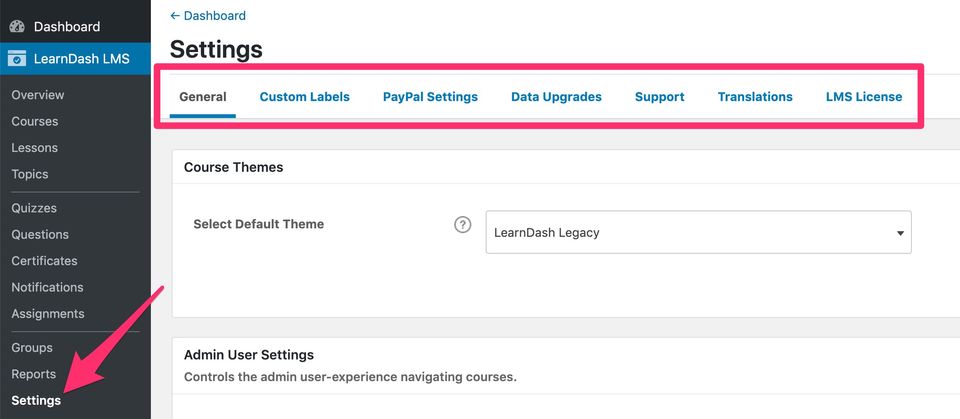Viewport: 960px width, 419px height.
Task: Select the Data Upgrades tab
Action: [556, 97]
